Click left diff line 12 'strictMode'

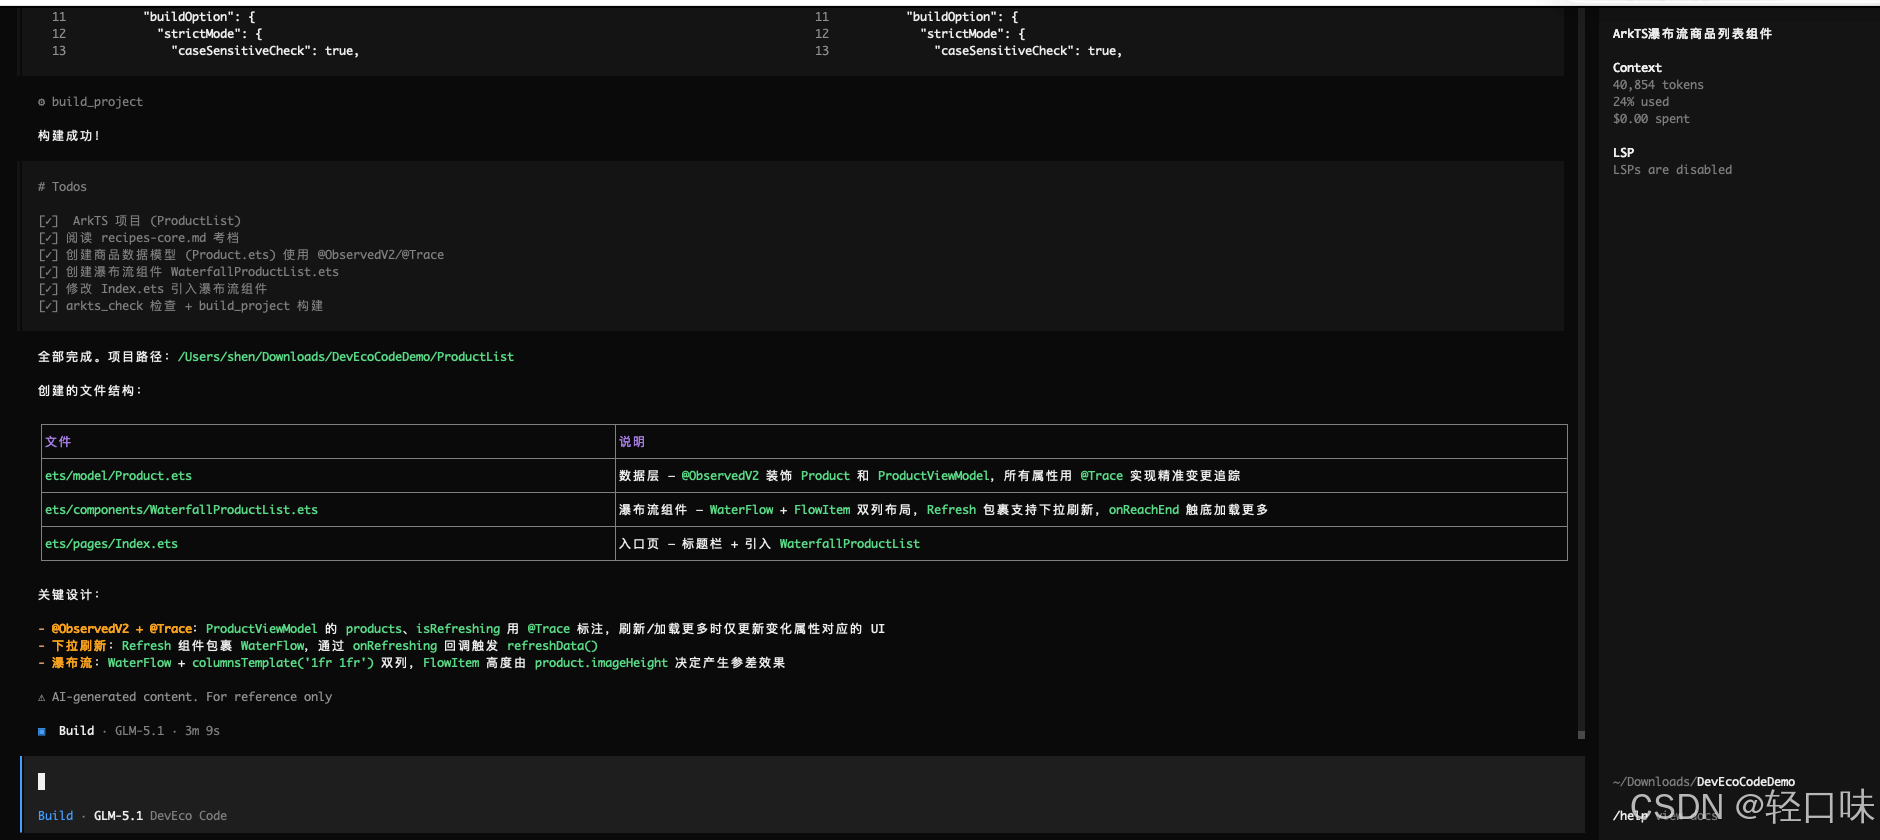pyautogui.click(x=210, y=34)
